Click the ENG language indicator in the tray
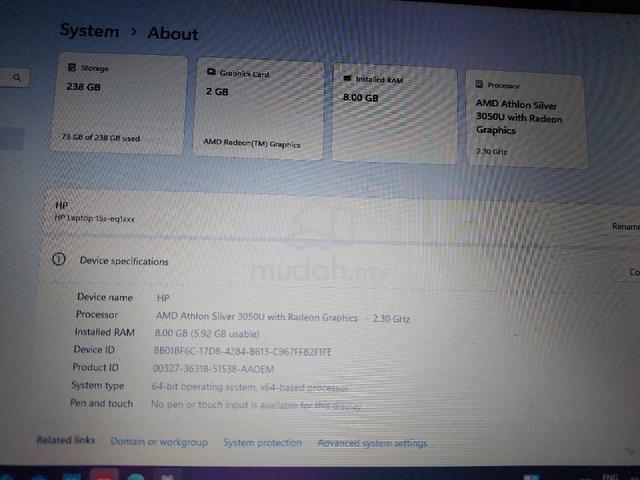The height and width of the screenshot is (480, 640). (610, 477)
